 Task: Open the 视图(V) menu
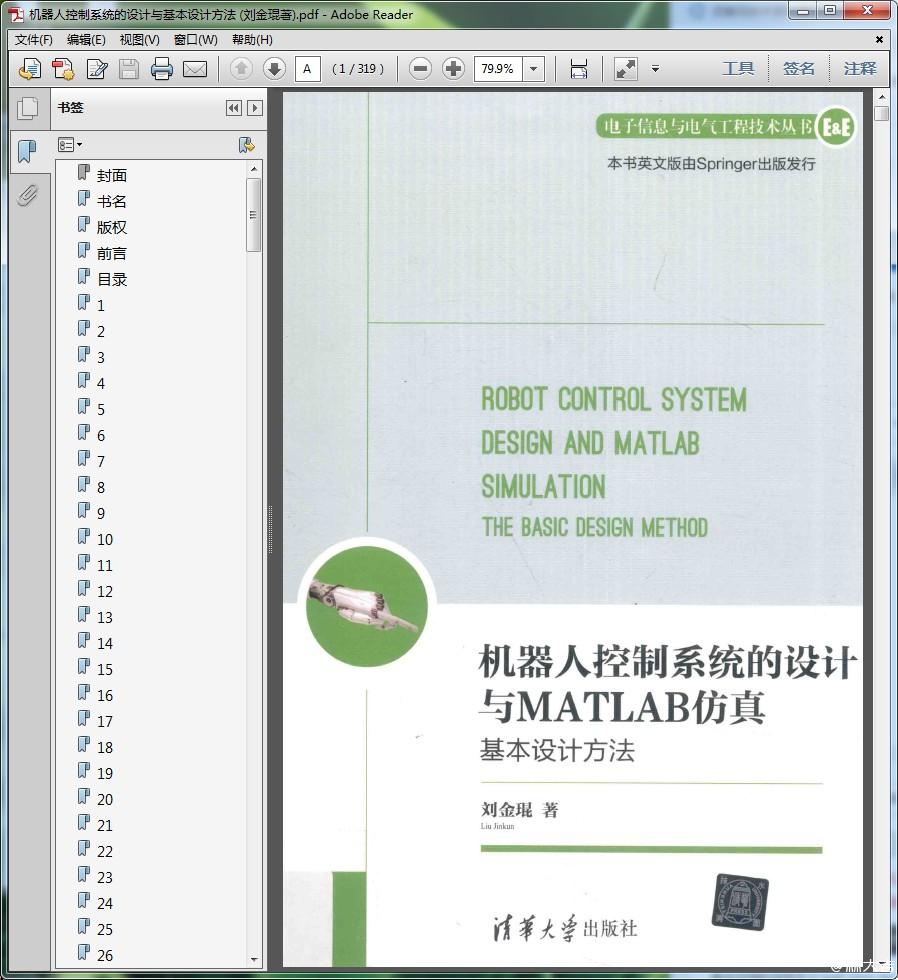click(139, 40)
